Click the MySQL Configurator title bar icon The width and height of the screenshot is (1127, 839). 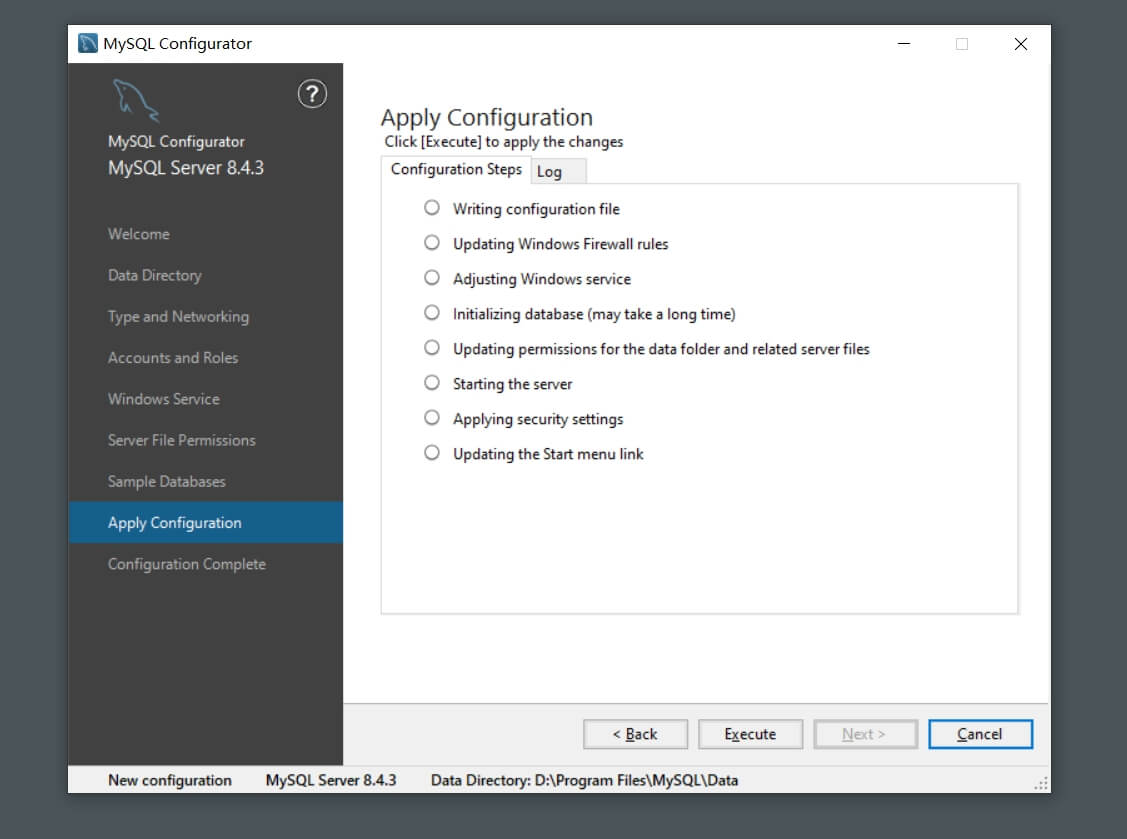88,43
